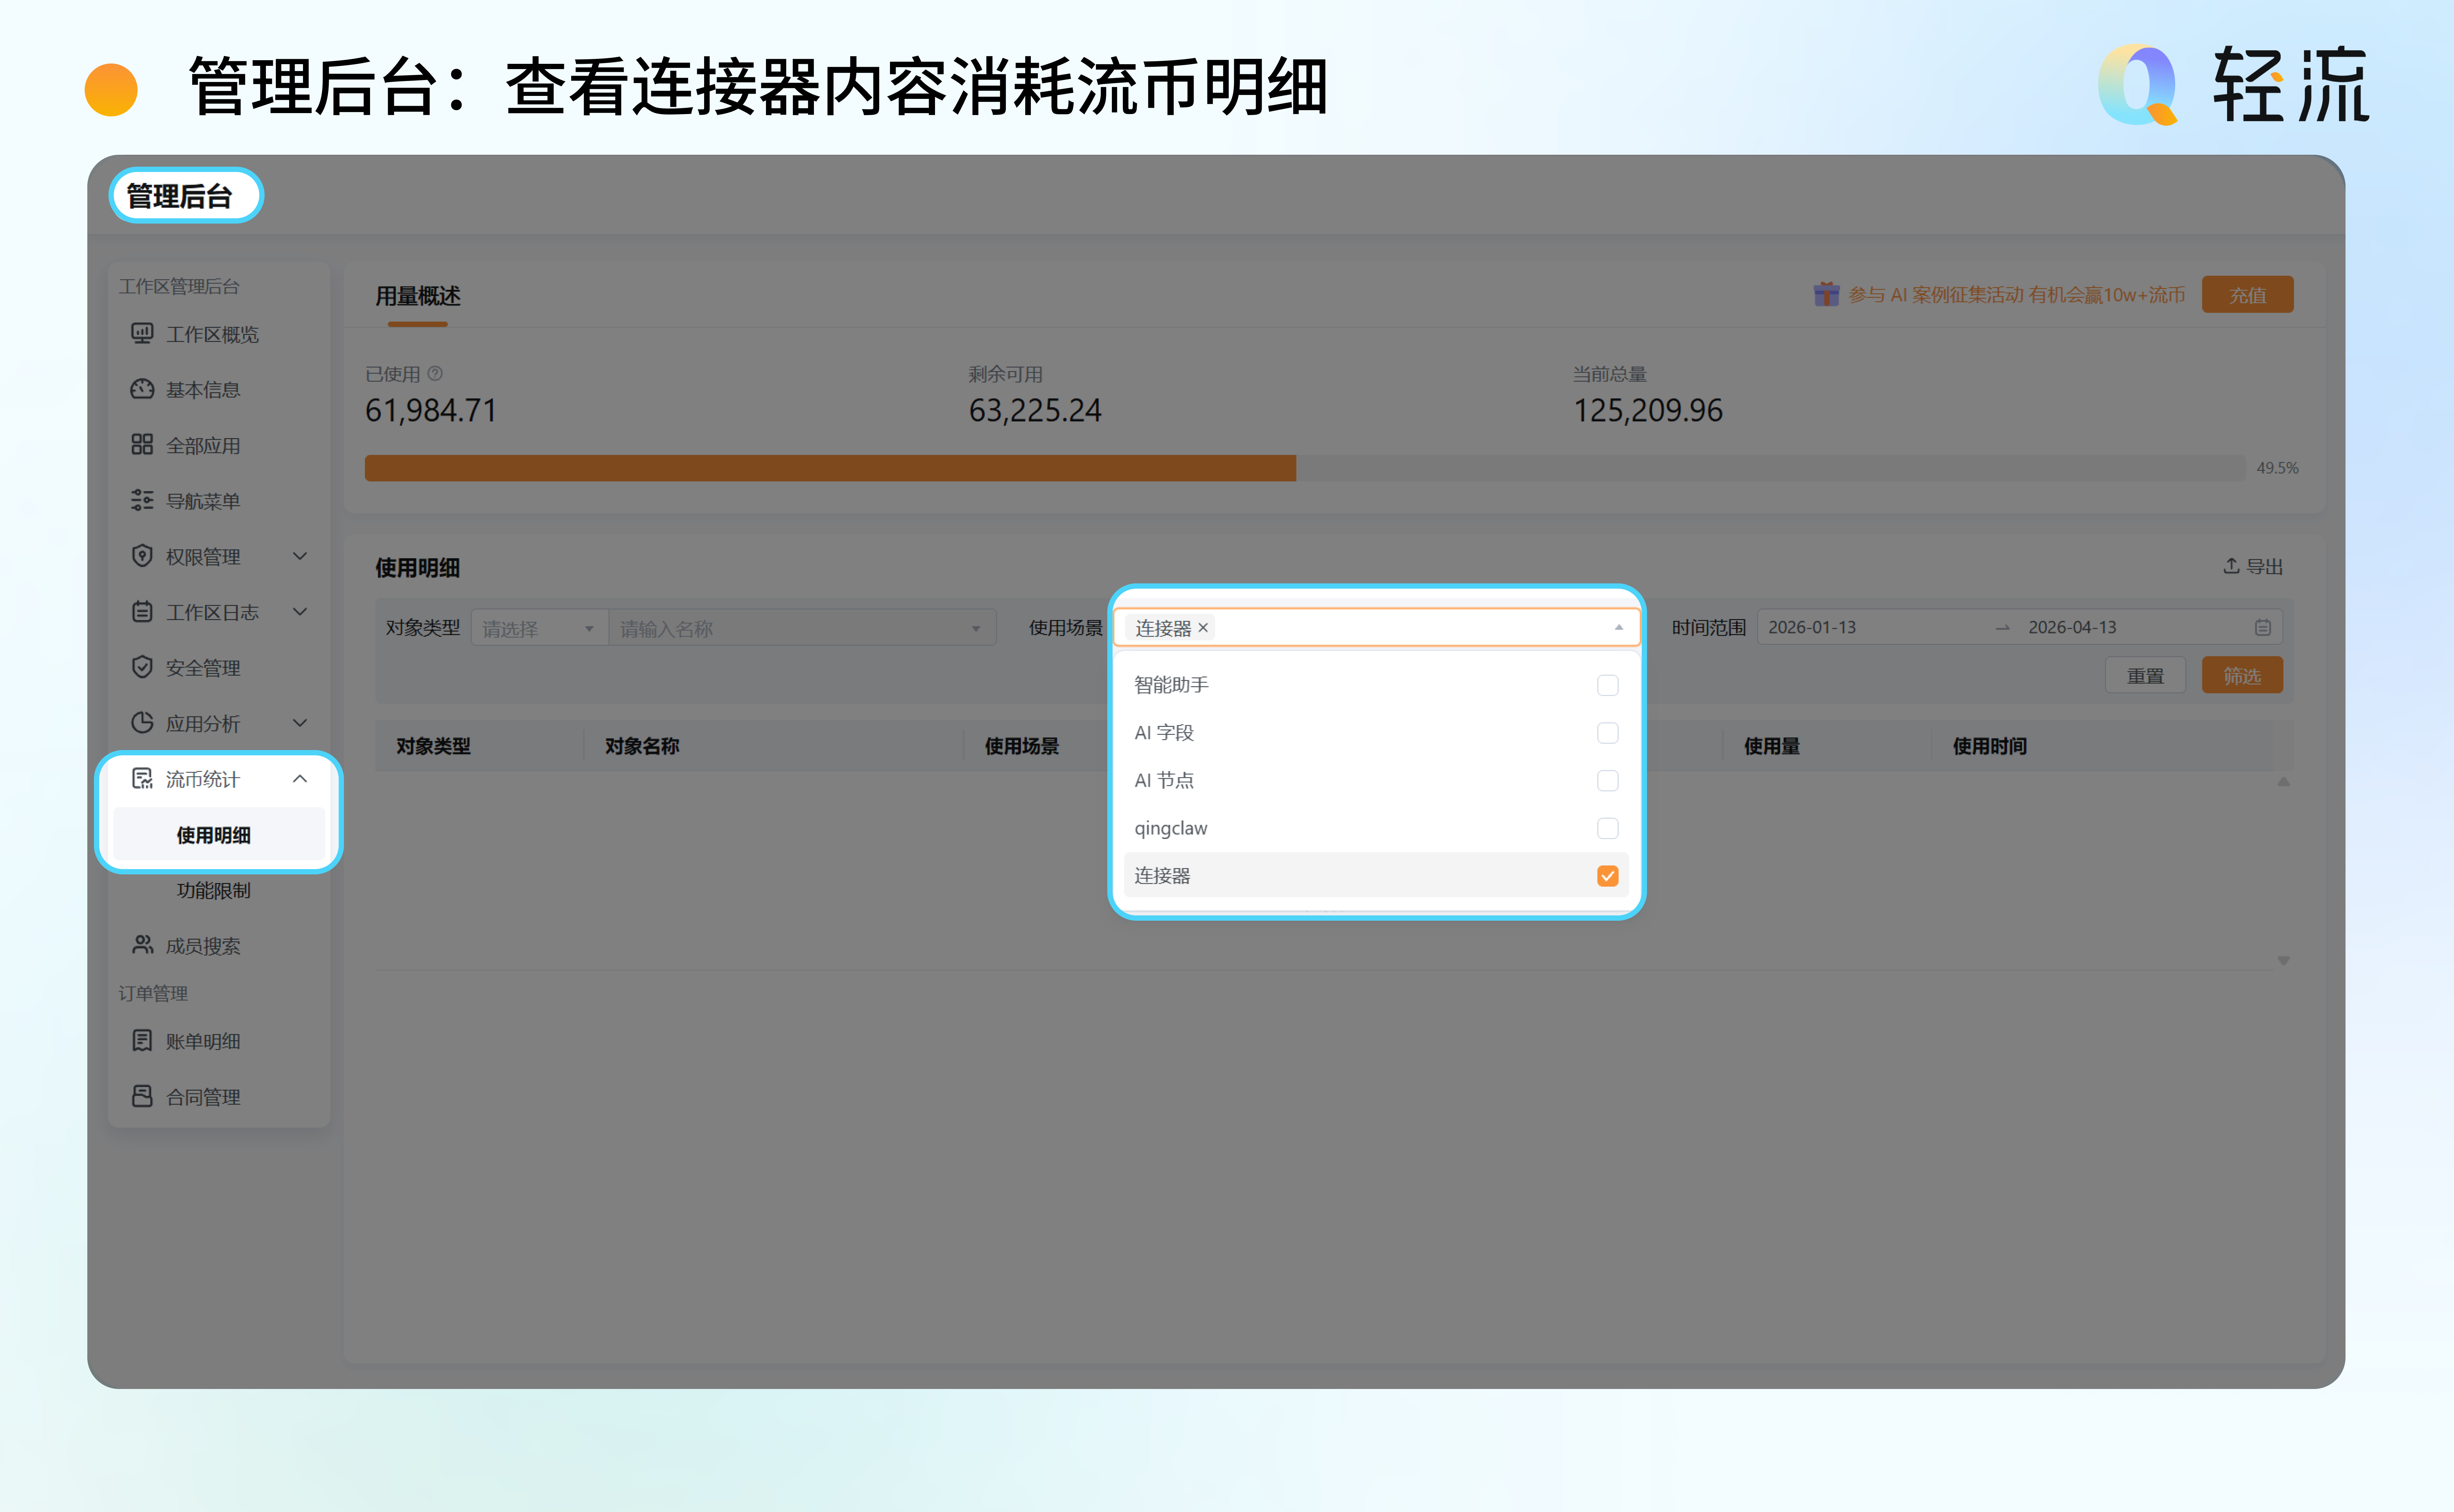Open 合同管理 icon
The height and width of the screenshot is (1512, 2454).
[142, 1096]
